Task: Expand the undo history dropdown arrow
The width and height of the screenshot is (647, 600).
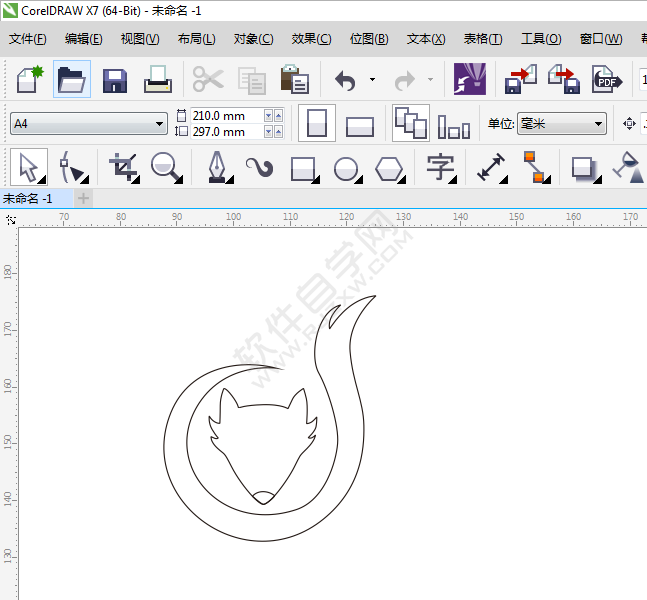Action: tap(372, 79)
